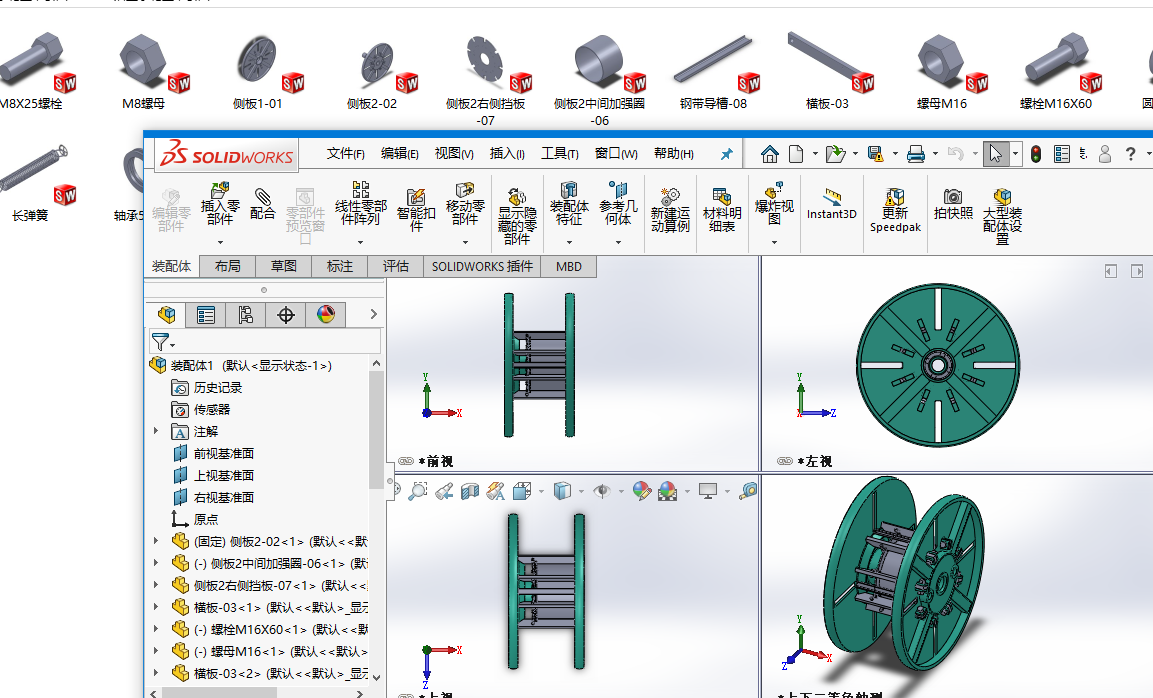Open Linear Component Pattern tool

pyautogui.click(x=360, y=190)
